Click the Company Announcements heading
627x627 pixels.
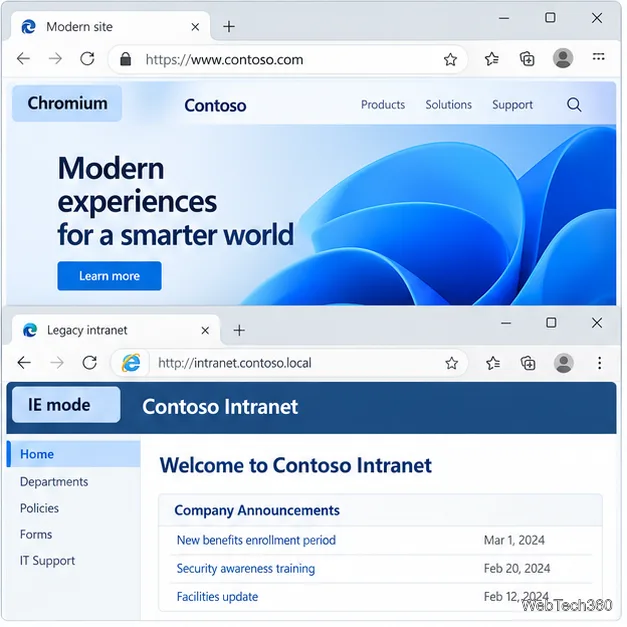point(257,511)
